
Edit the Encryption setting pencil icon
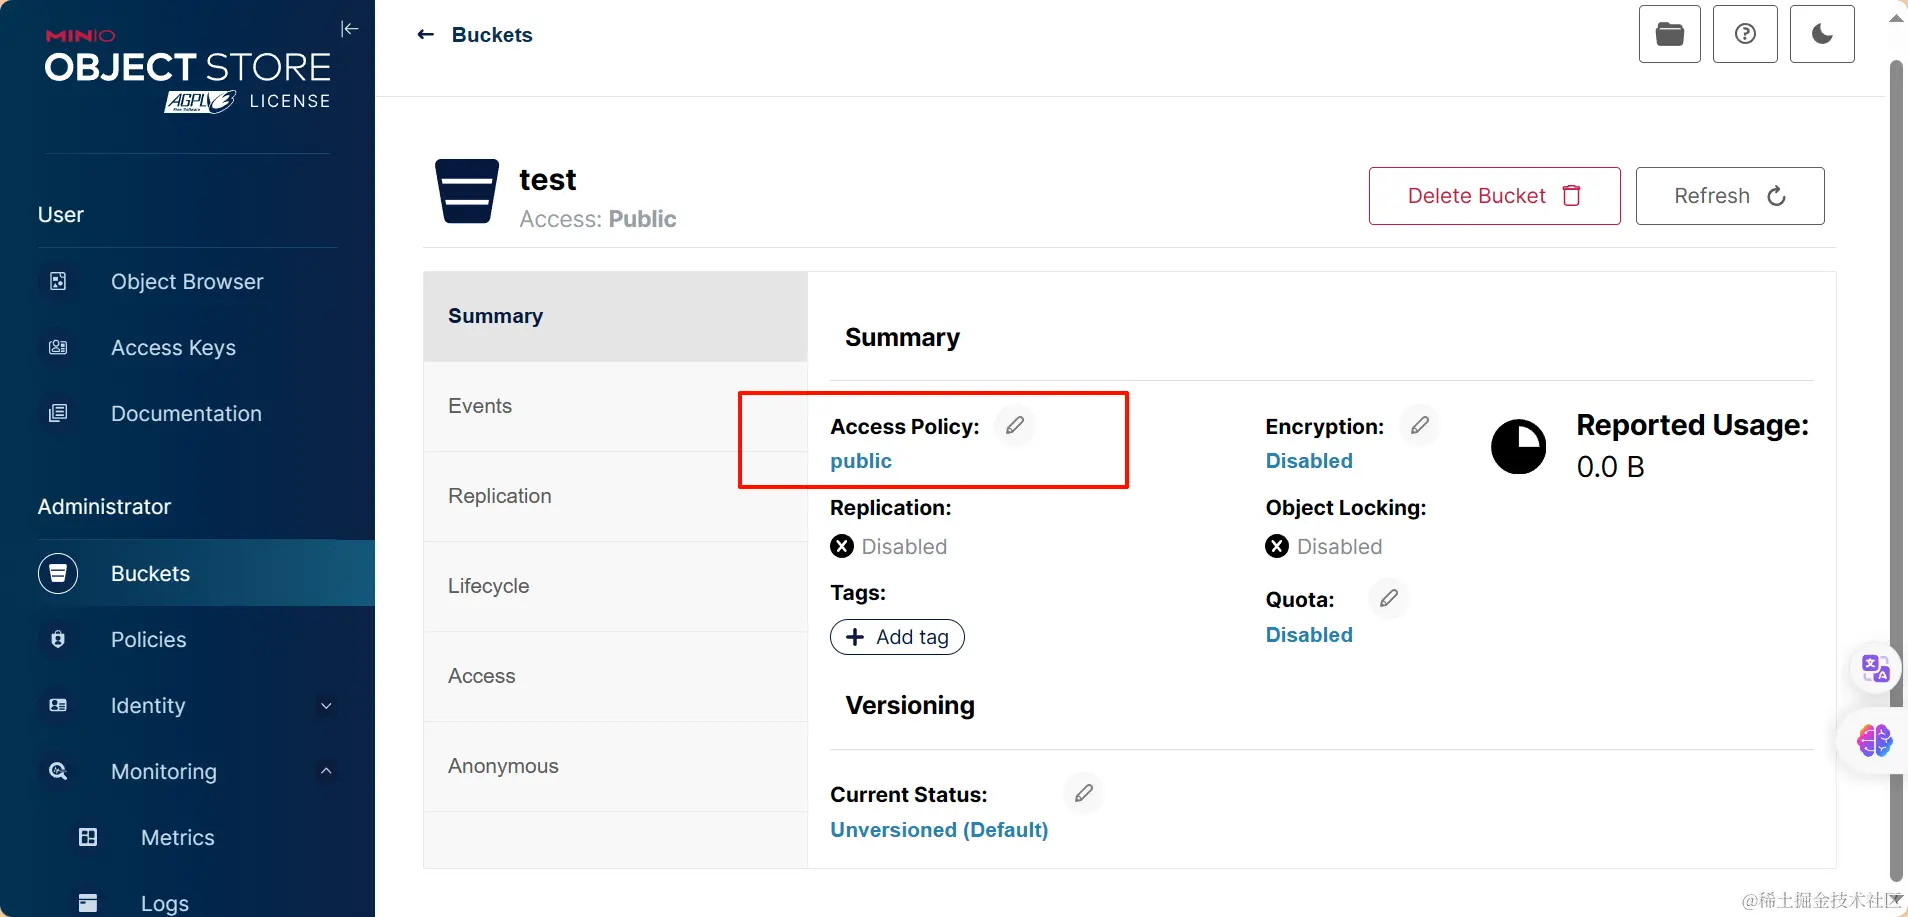click(x=1420, y=426)
